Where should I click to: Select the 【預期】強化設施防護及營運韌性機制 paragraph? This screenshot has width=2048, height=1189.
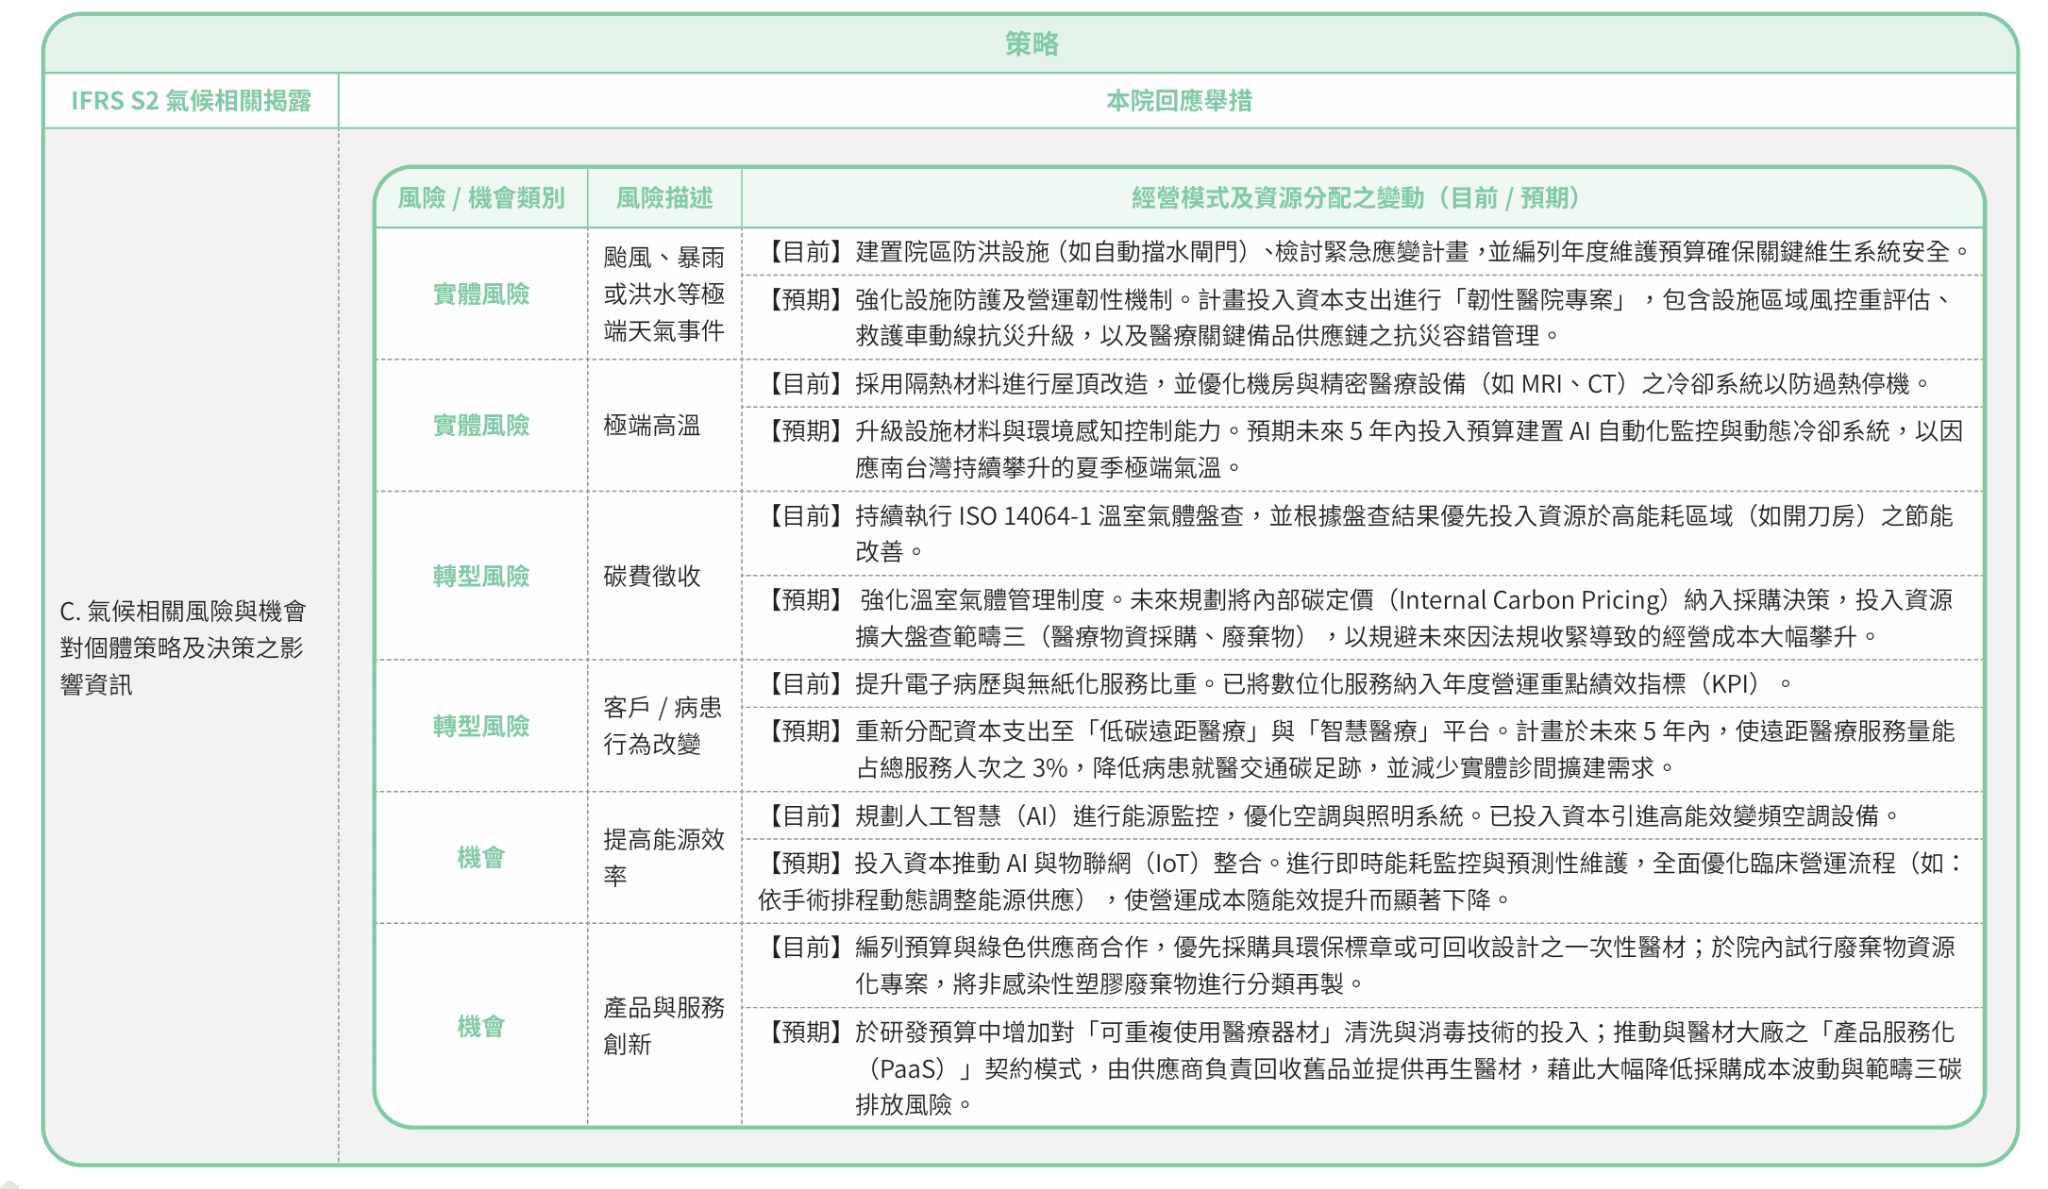pyautogui.click(x=1357, y=317)
